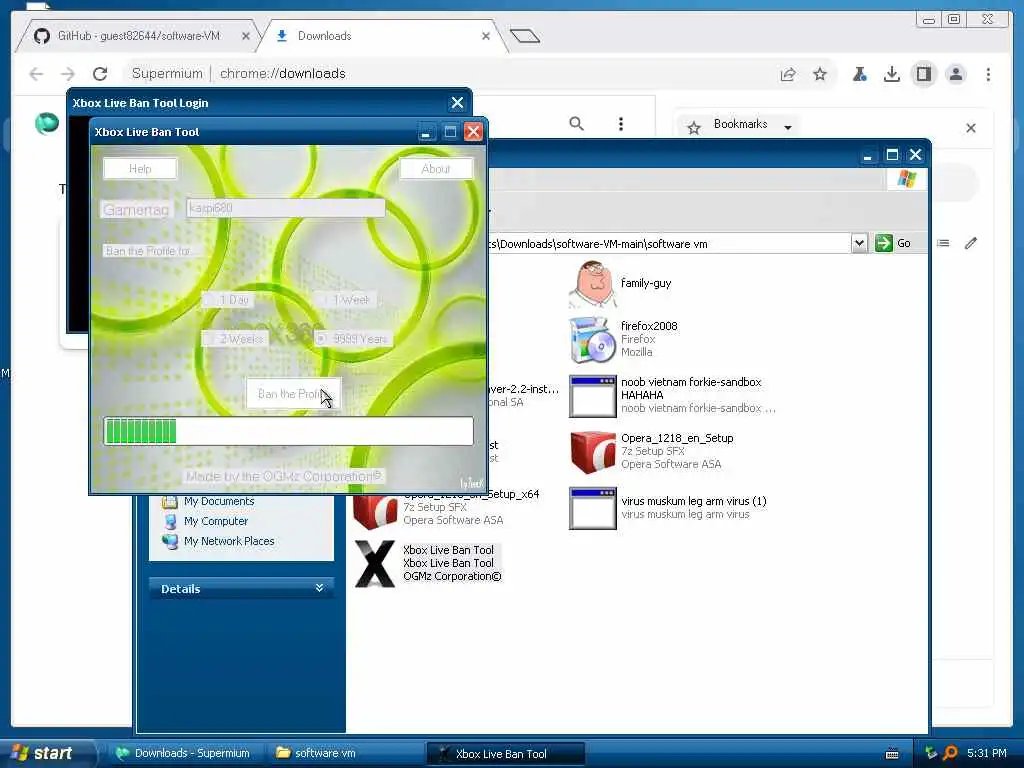Select the 1 Day ban option
The width and height of the screenshot is (1024, 768).
[229, 300]
